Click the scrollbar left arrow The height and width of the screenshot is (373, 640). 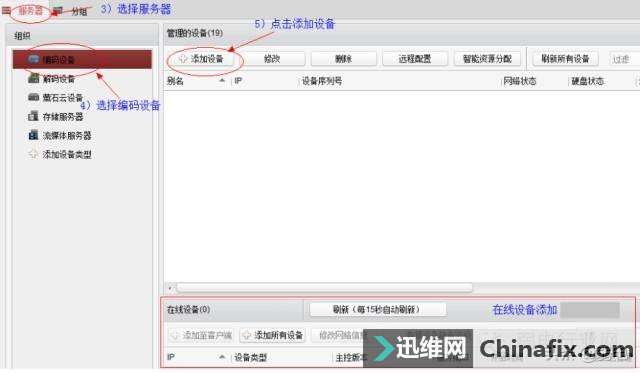(x=170, y=288)
